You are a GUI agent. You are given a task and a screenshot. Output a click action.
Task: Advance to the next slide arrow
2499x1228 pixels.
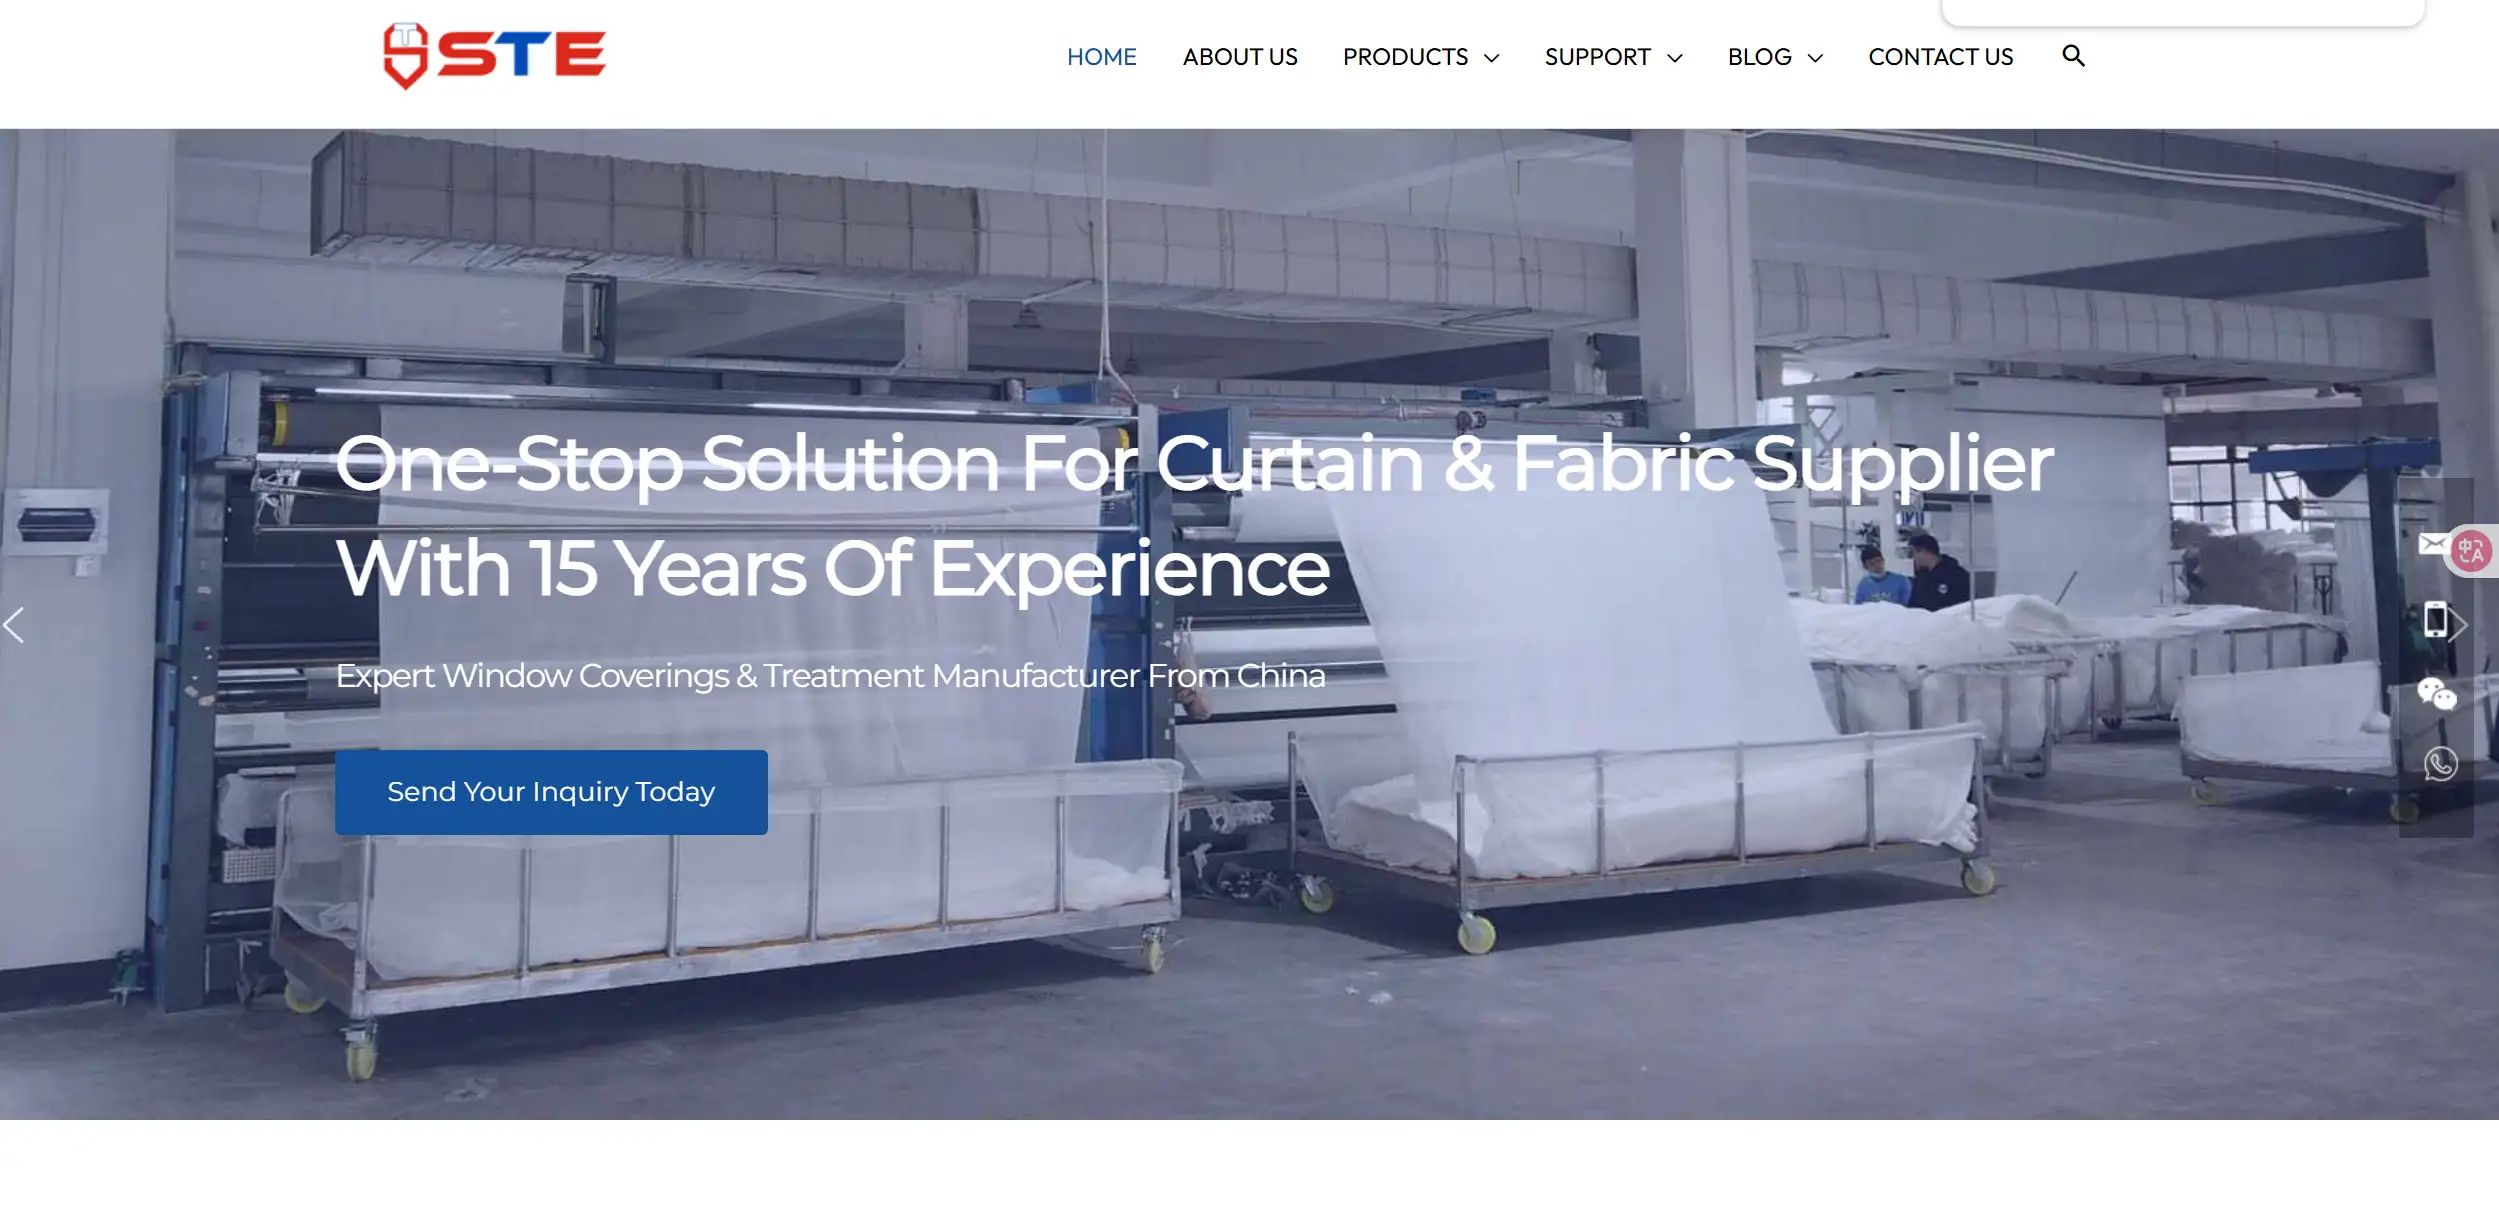2459,625
